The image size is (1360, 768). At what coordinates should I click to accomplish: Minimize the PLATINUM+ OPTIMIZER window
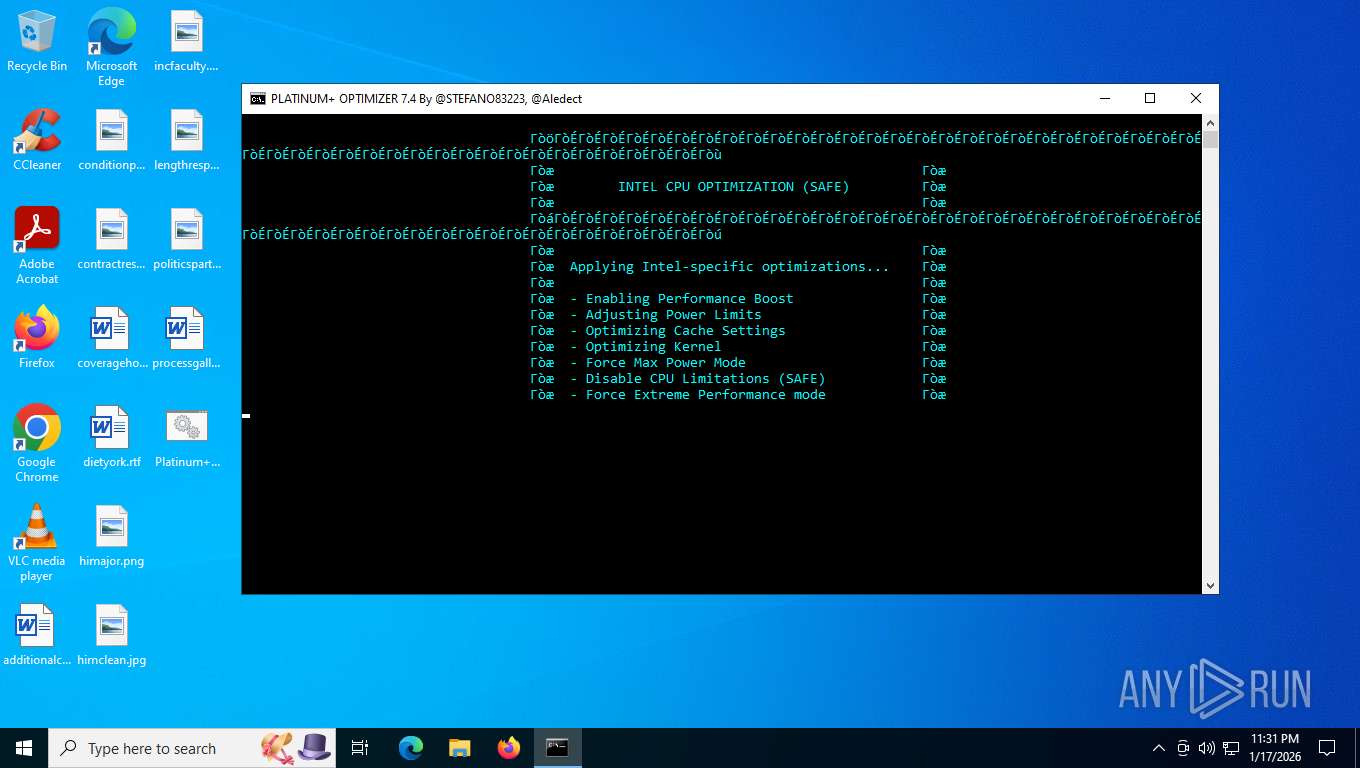[x=1105, y=98]
